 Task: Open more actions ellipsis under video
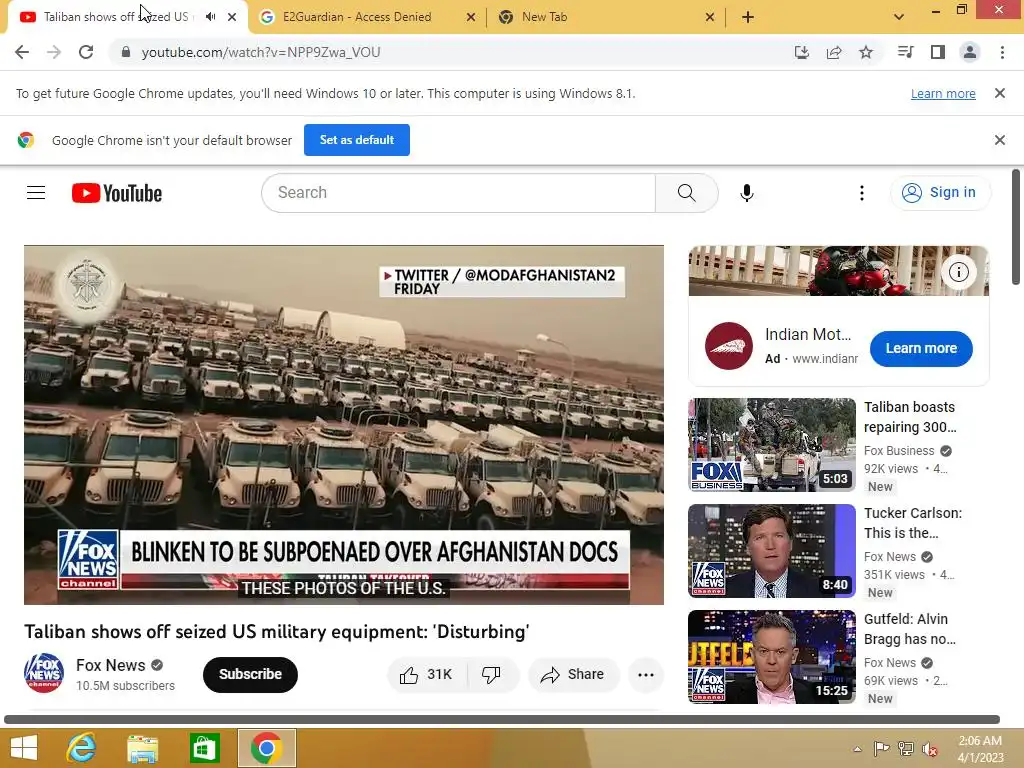coord(645,675)
